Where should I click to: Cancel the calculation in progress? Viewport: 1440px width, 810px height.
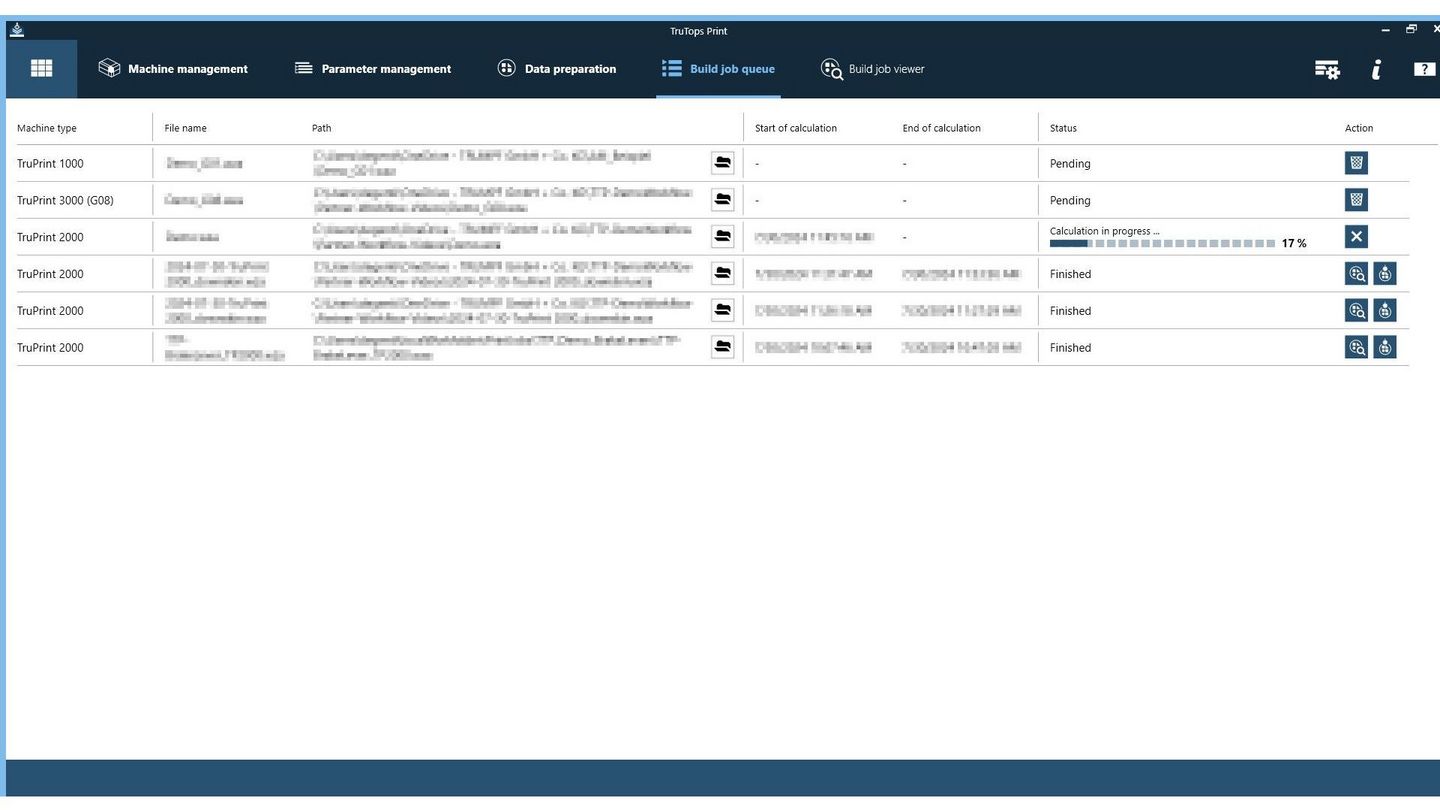[1356, 237]
